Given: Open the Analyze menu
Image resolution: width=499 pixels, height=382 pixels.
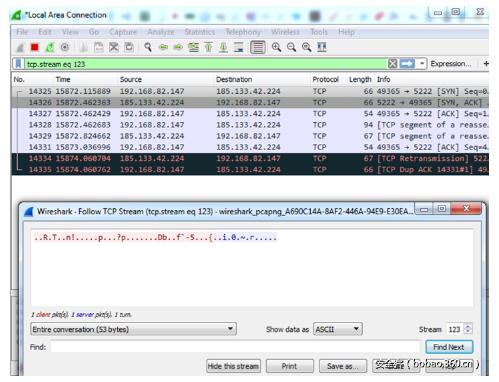Looking at the screenshot, I should (161, 32).
